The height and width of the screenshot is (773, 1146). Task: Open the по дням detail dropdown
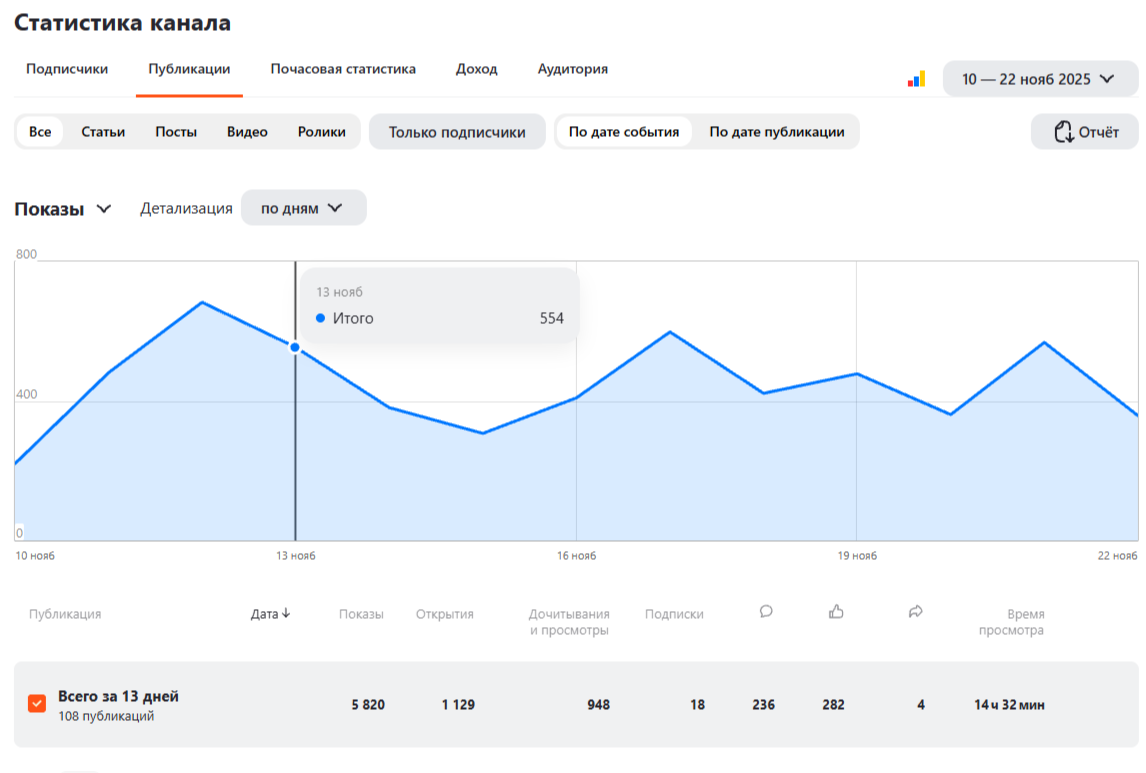303,208
